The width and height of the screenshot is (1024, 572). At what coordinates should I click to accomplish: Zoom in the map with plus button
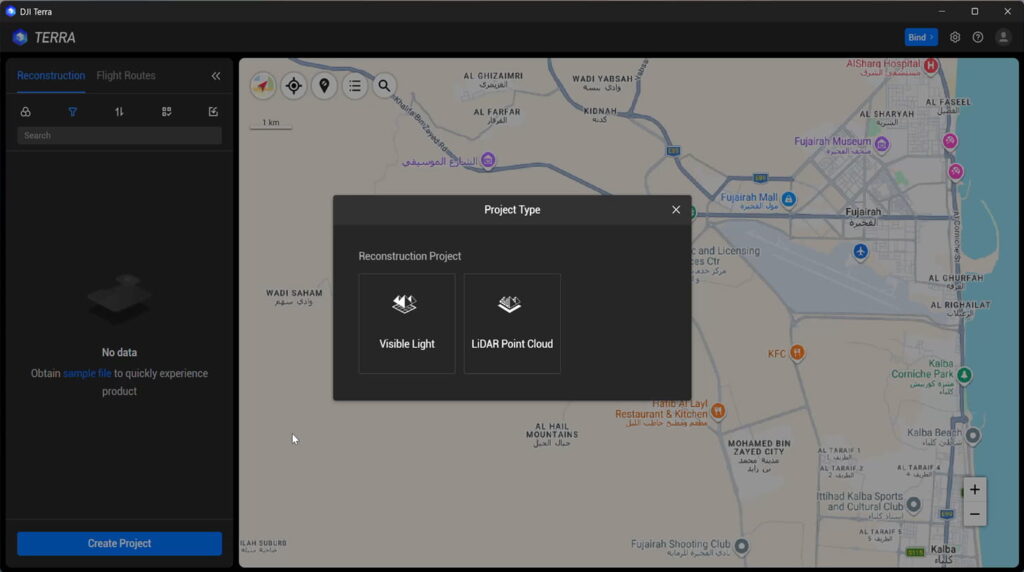[974, 489]
